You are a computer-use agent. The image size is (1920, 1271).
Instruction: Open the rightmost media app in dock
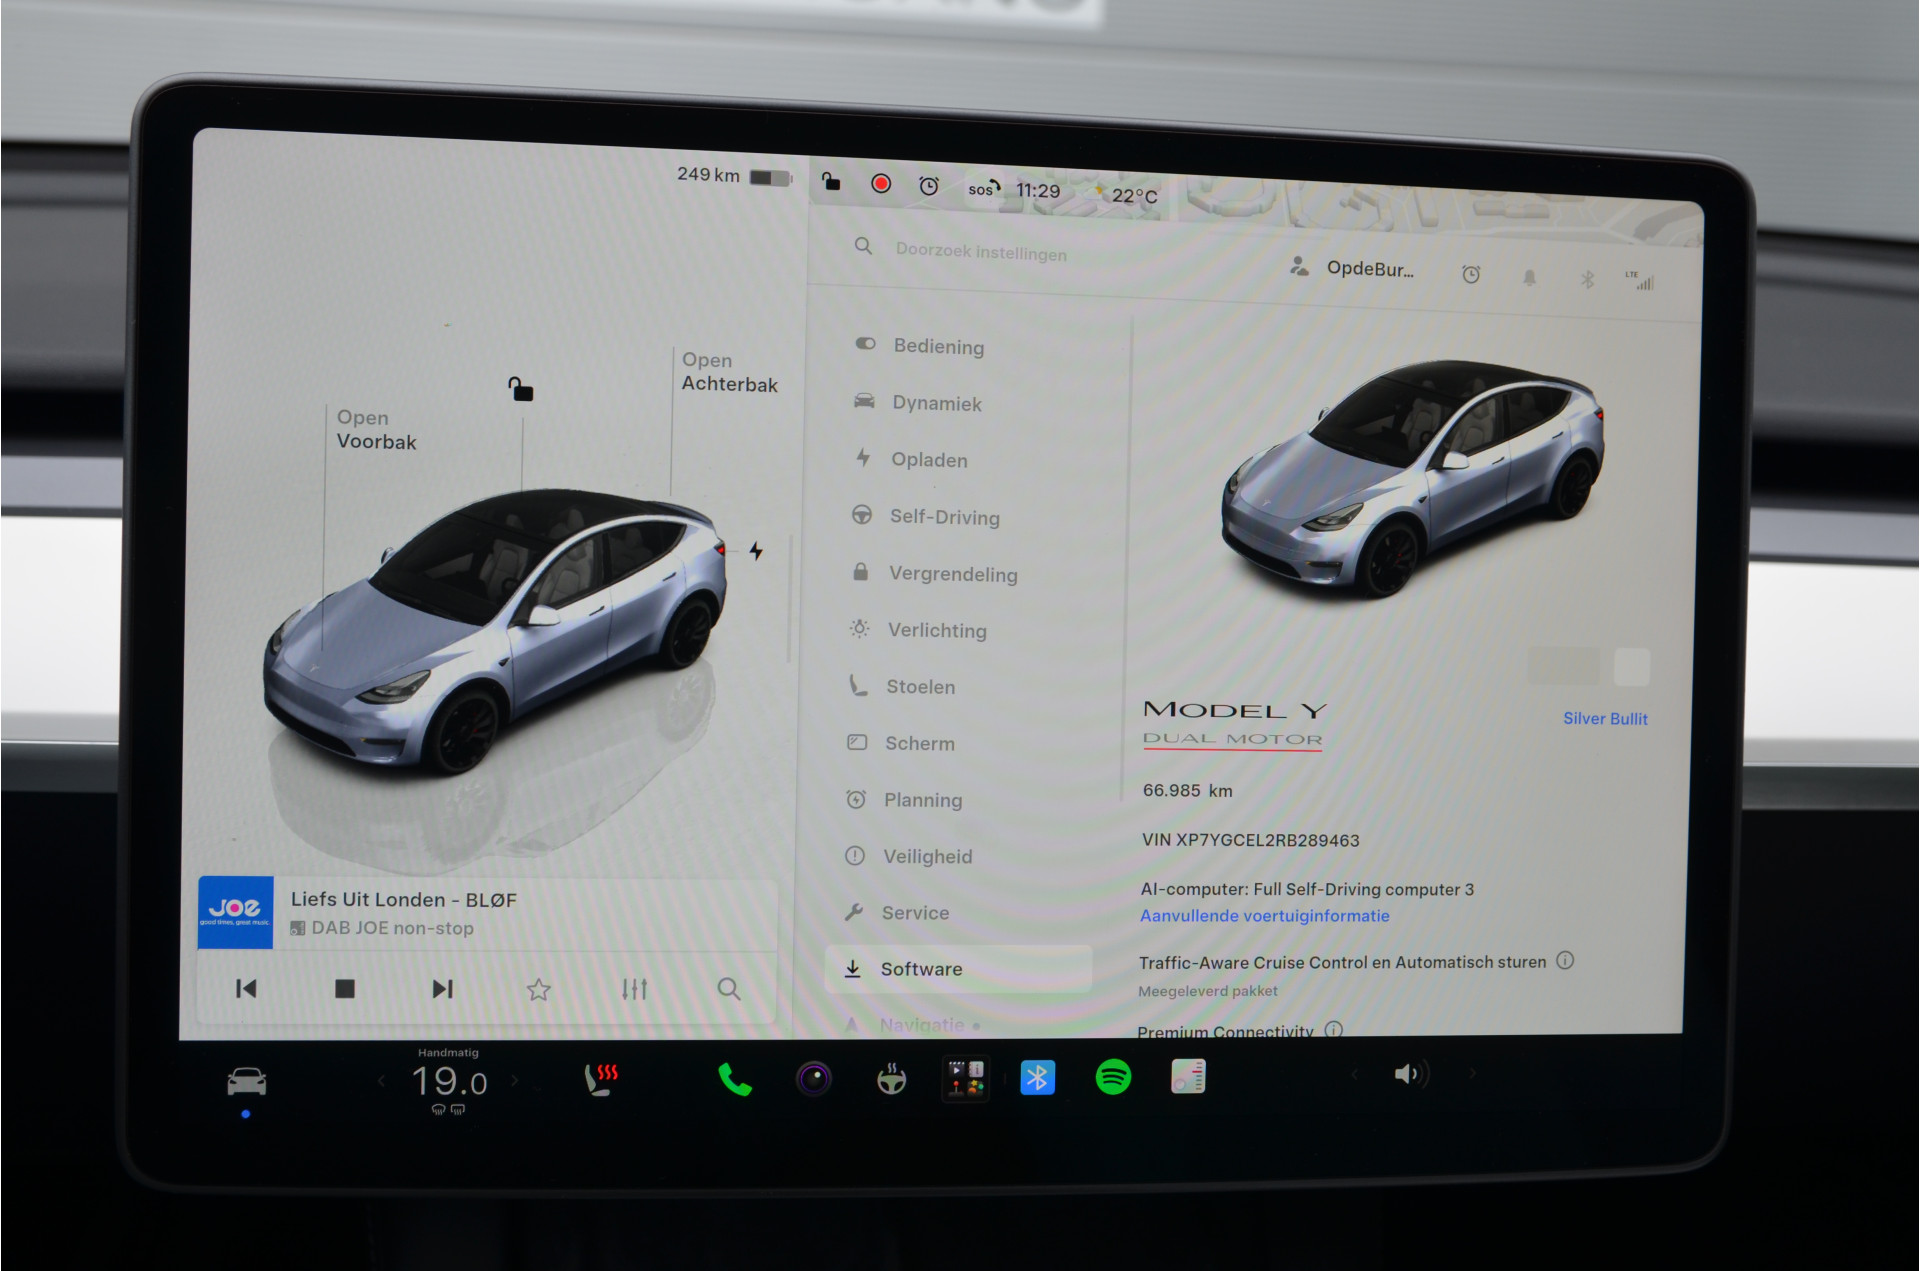click(x=1188, y=1077)
